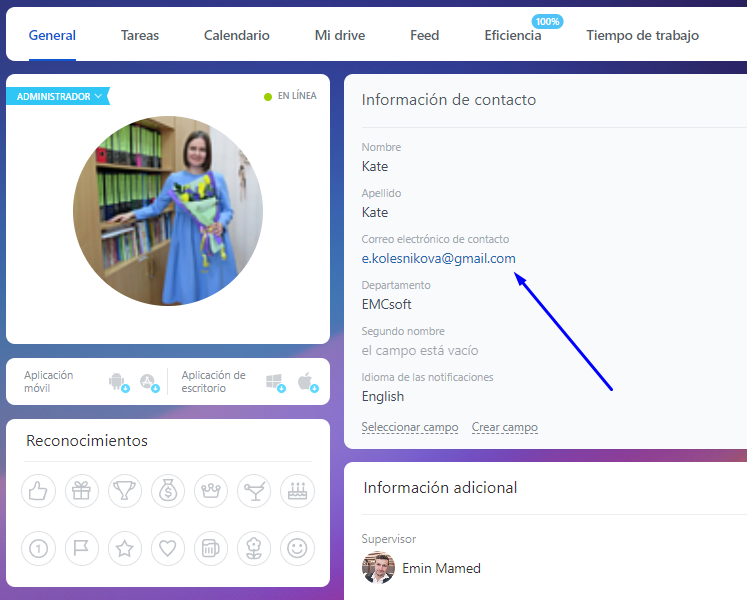Download the macOS desktop app
747x600 pixels.
307,381
